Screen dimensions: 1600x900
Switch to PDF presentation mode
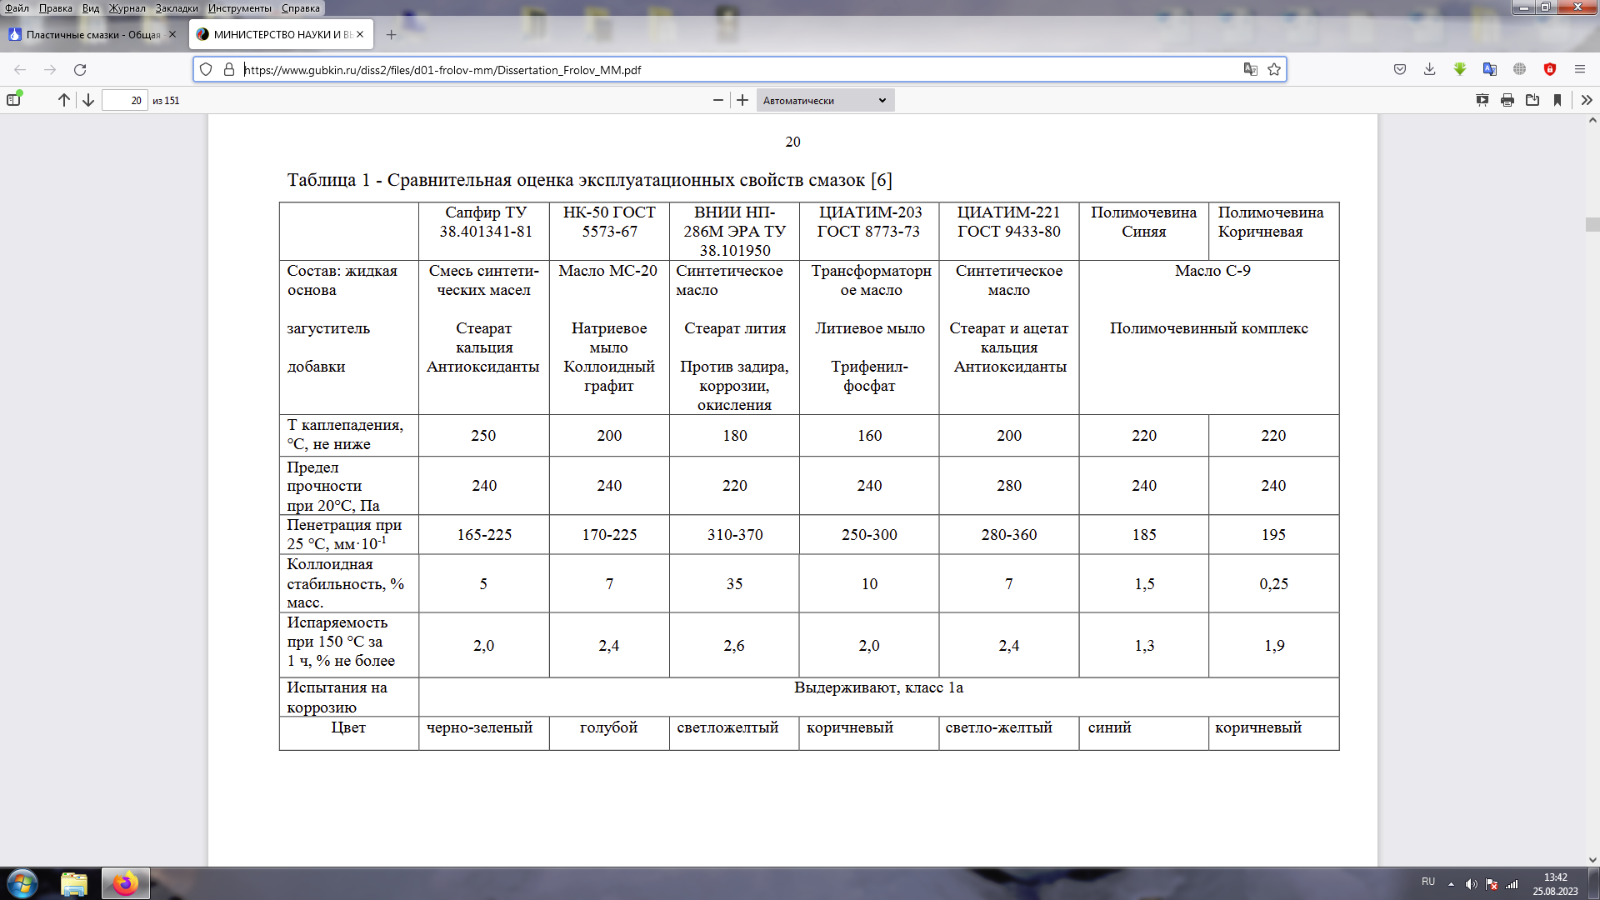pyautogui.click(x=1482, y=100)
